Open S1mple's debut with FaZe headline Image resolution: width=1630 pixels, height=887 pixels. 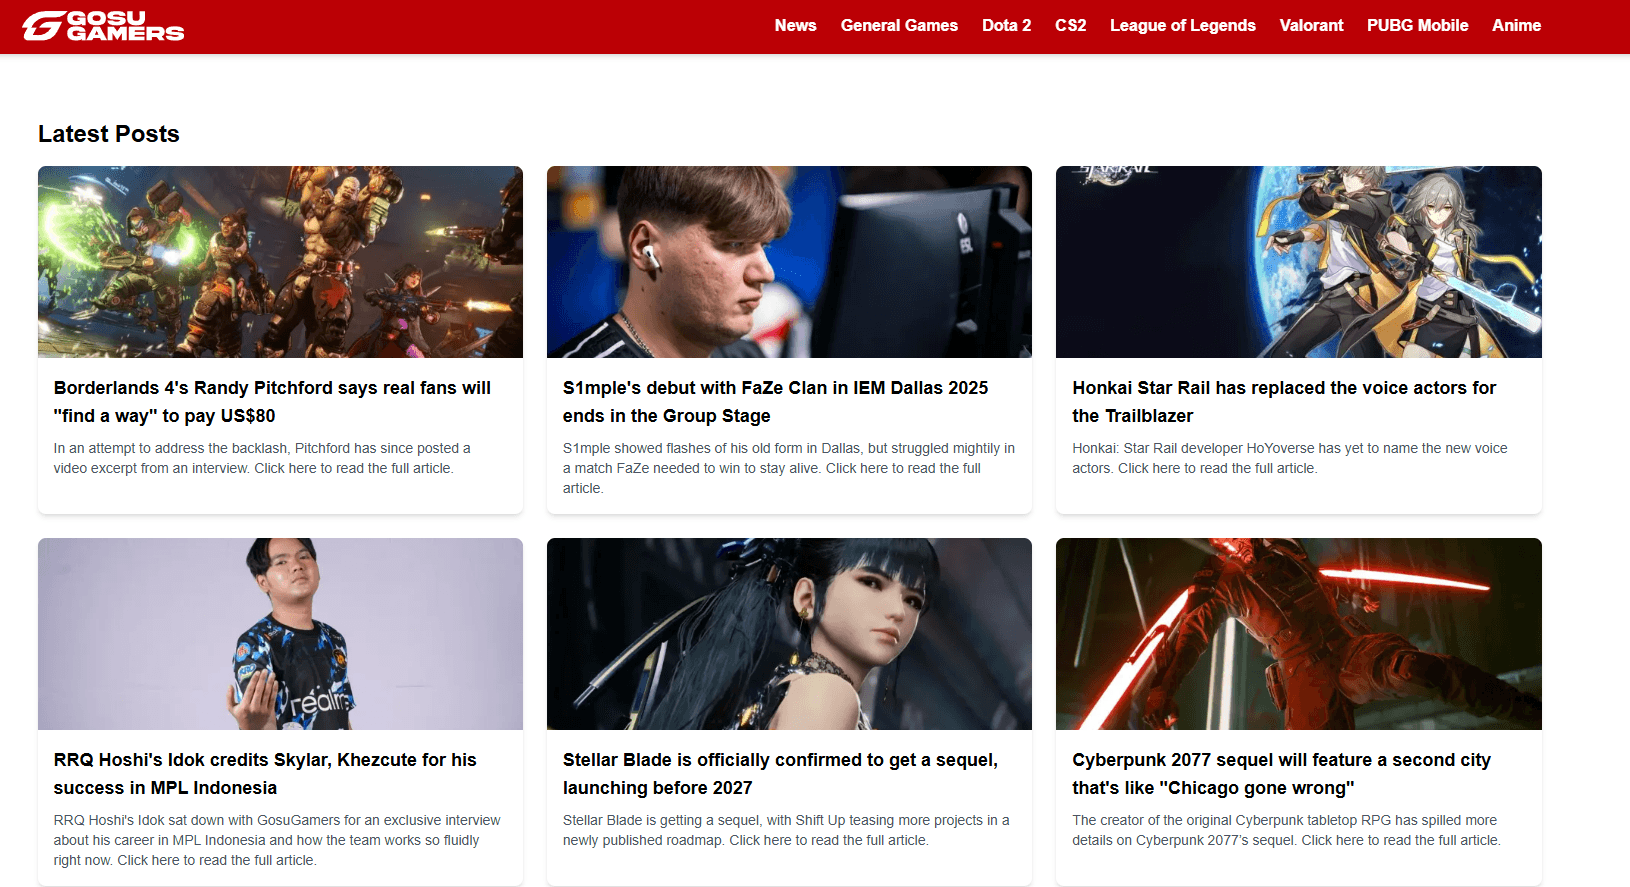point(775,402)
